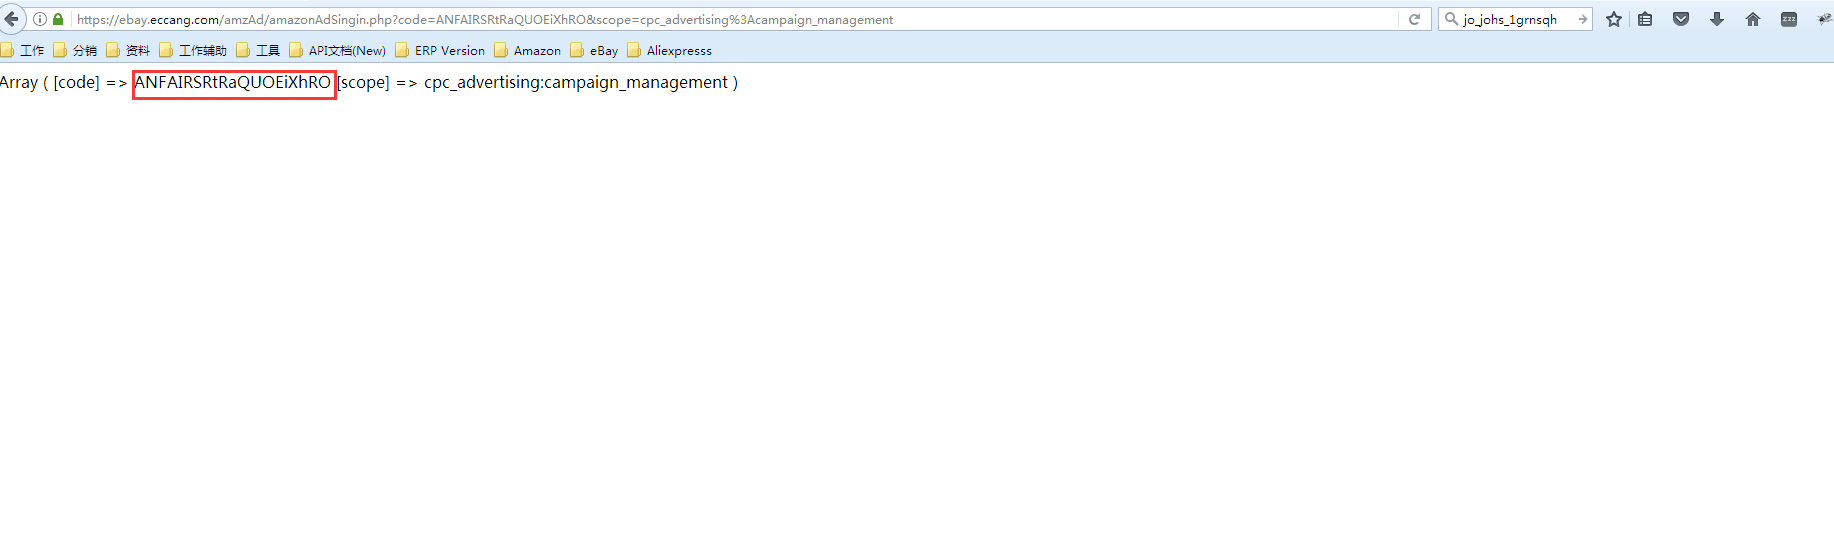The height and width of the screenshot is (550, 1834).
Task: Go to the browser home page
Action: tap(1753, 19)
